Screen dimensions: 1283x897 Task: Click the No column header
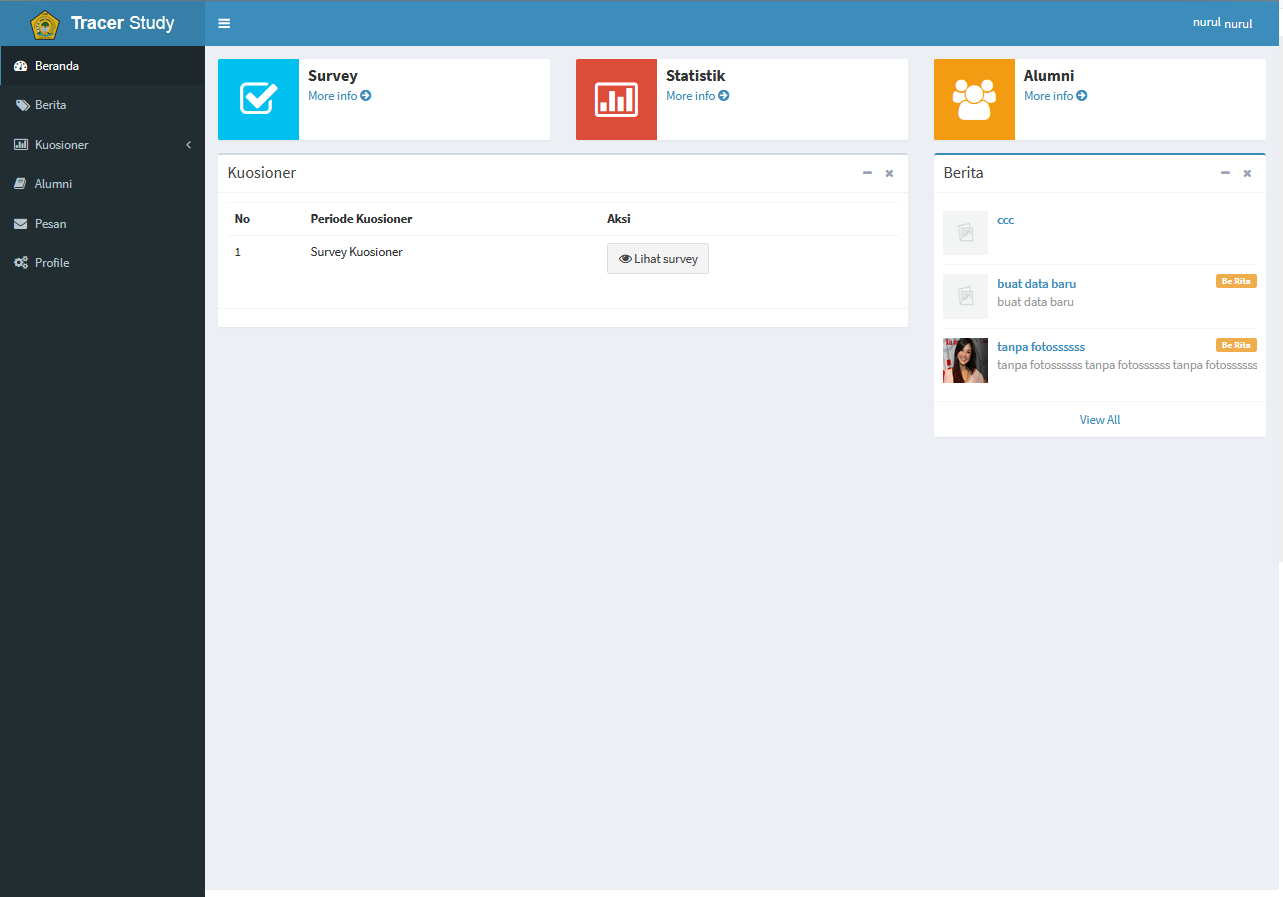(242, 219)
